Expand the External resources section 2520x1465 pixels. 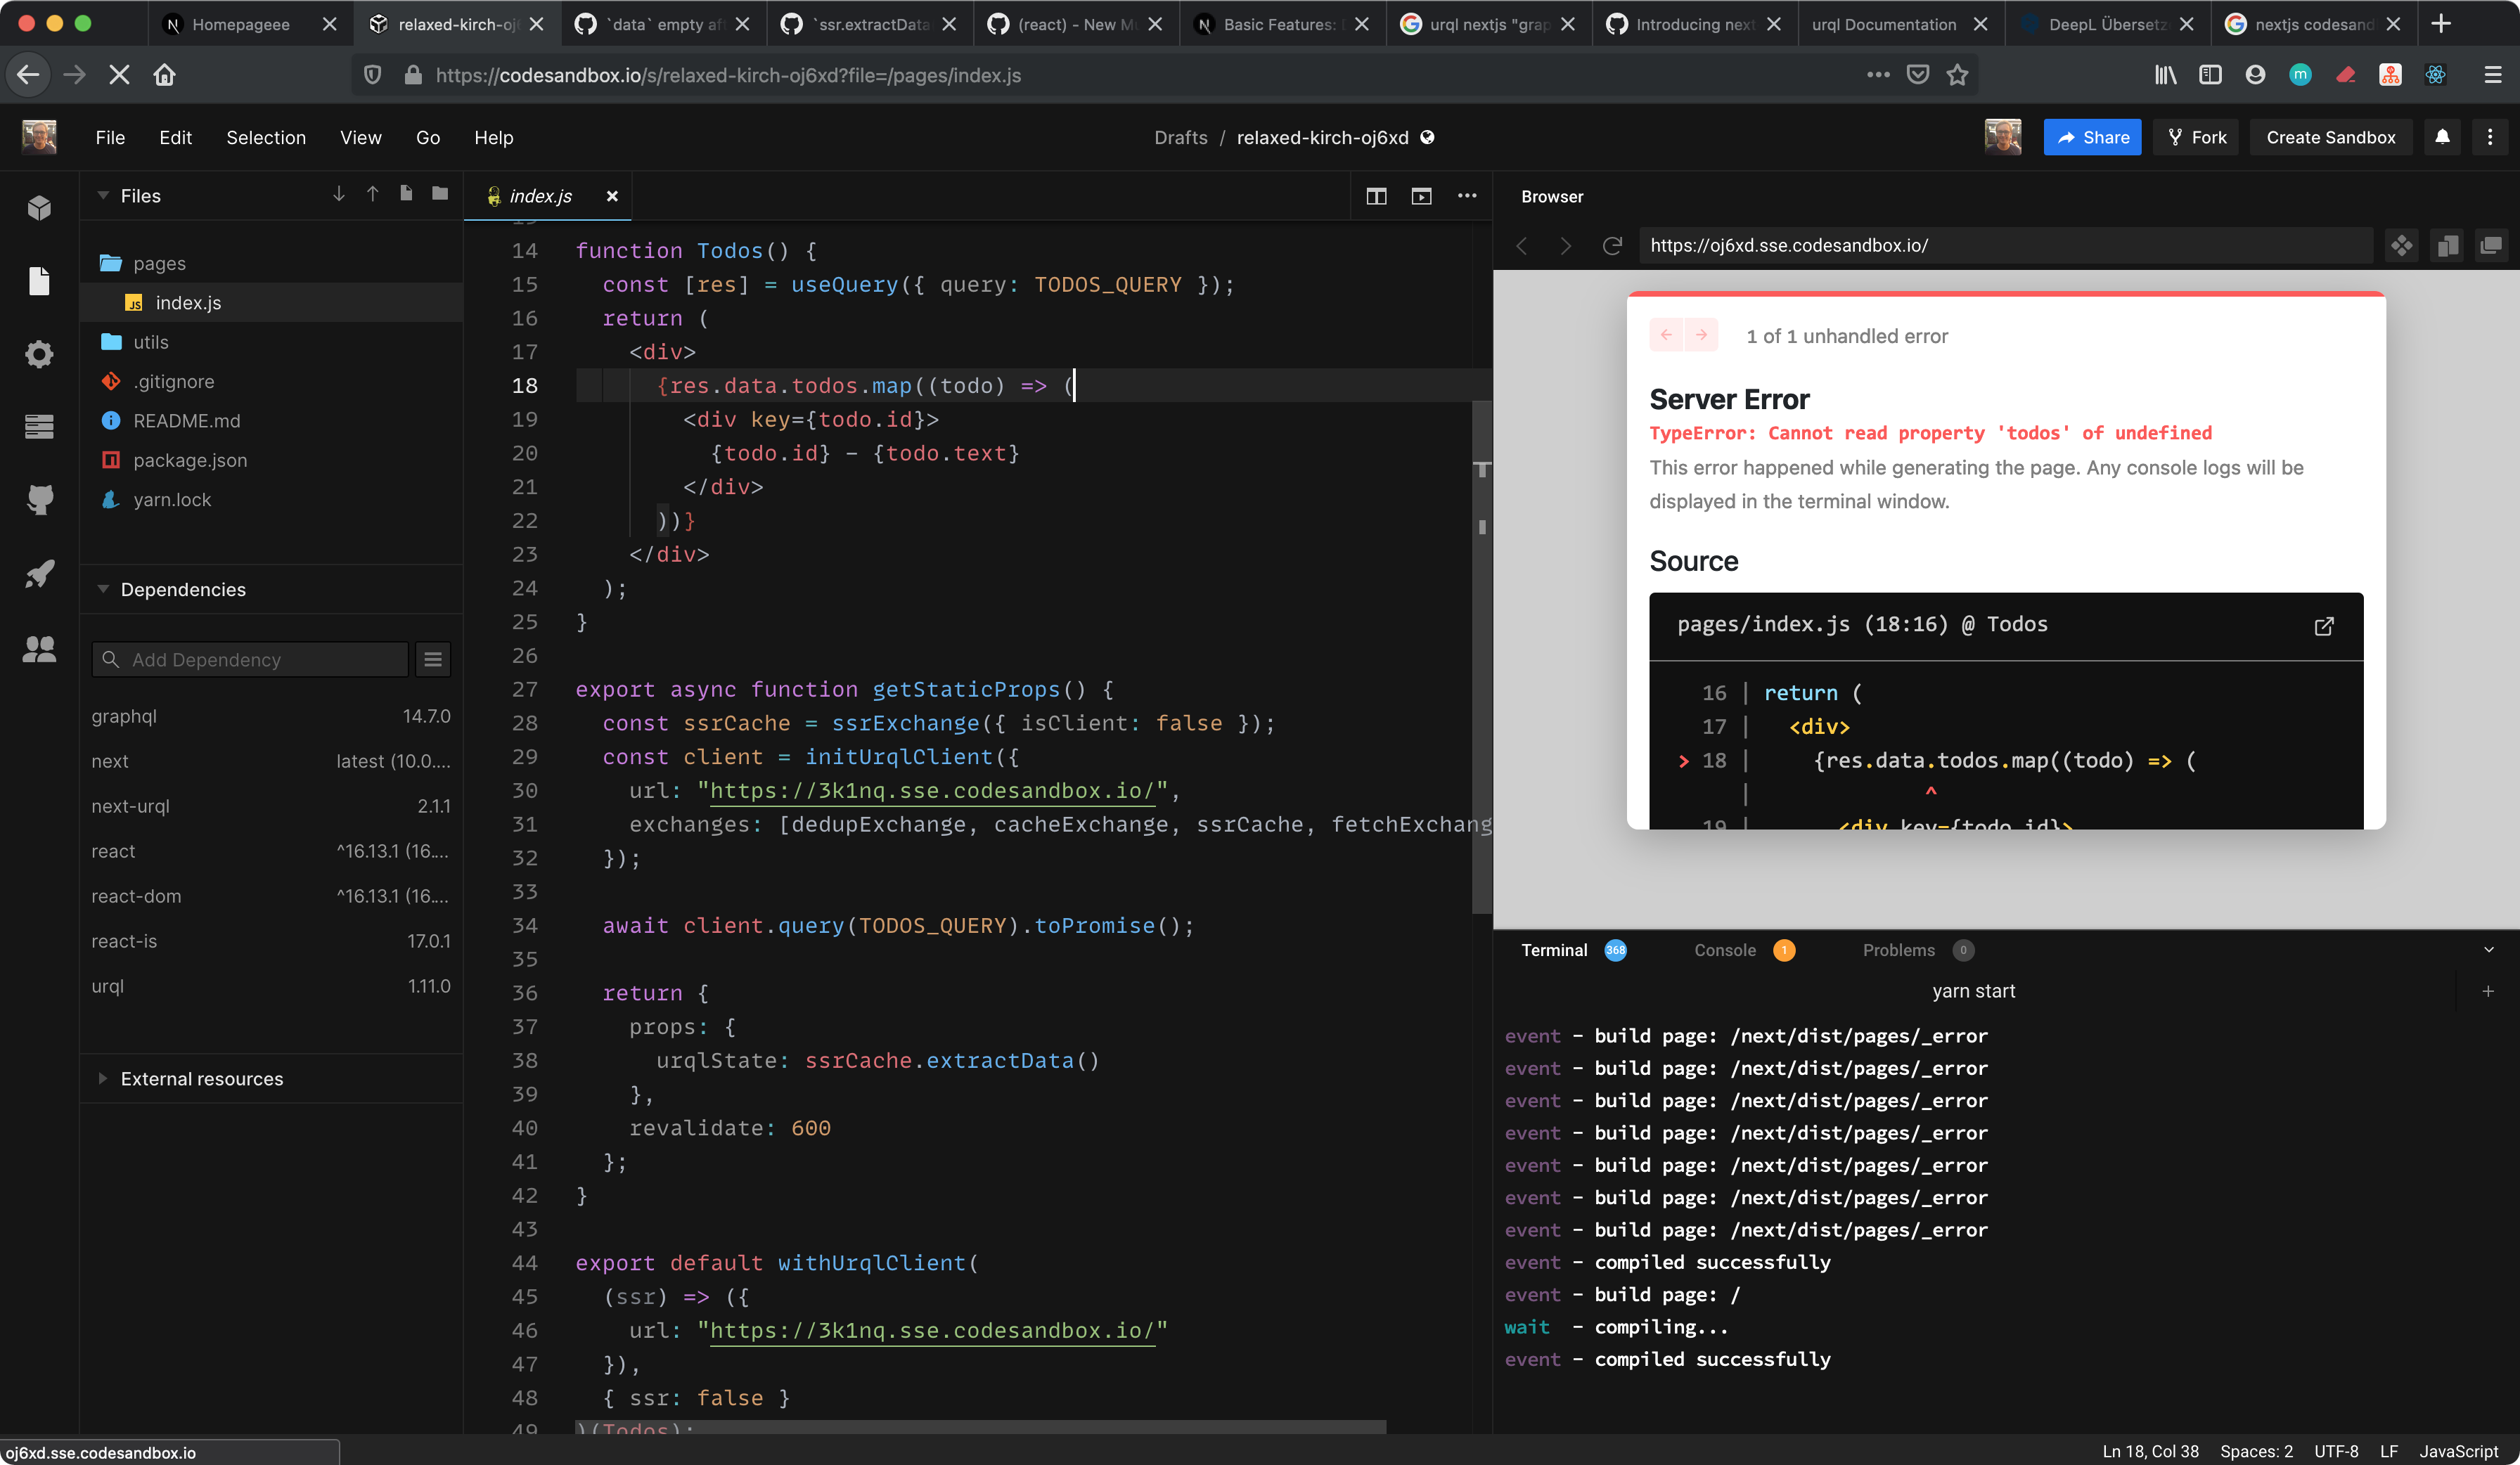click(x=103, y=1079)
